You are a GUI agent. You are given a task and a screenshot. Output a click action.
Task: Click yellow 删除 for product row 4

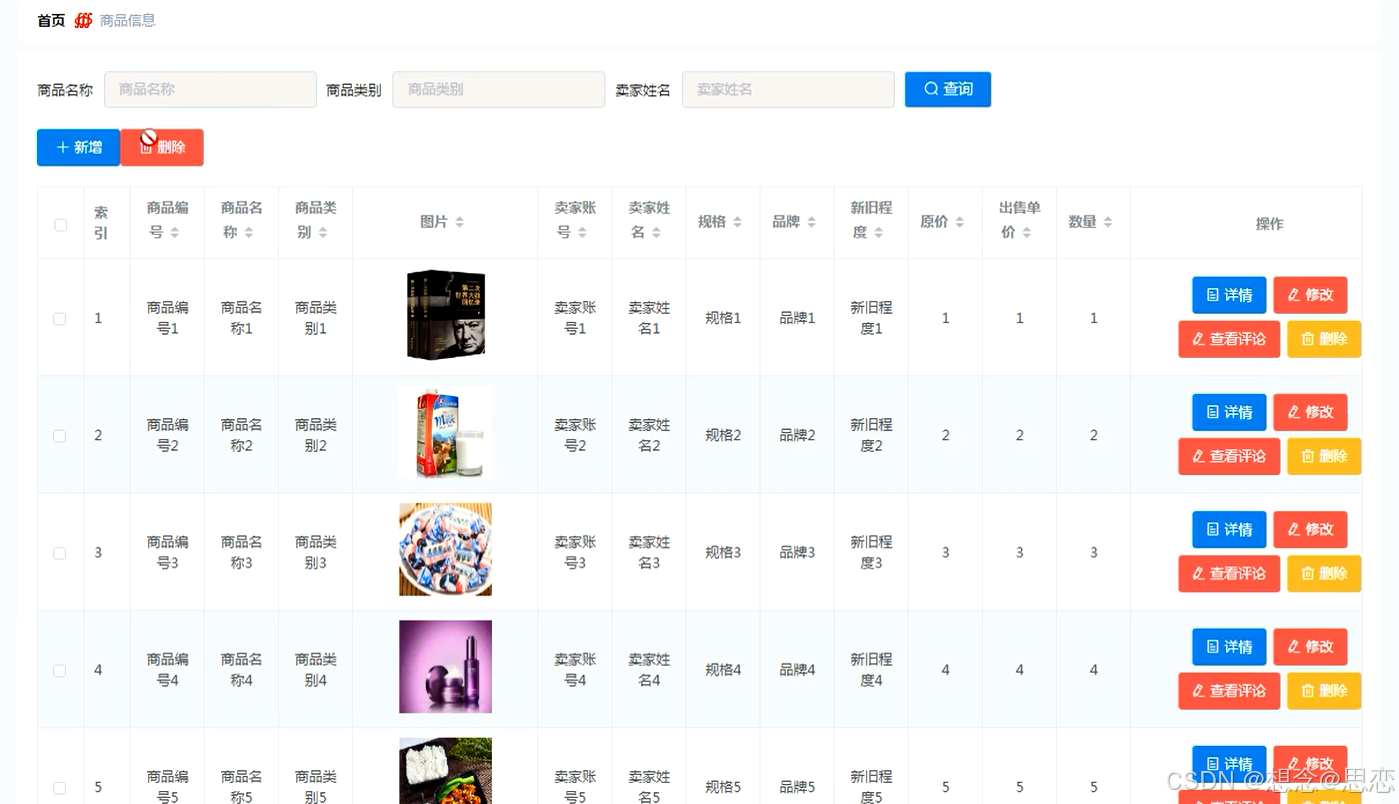1324,691
